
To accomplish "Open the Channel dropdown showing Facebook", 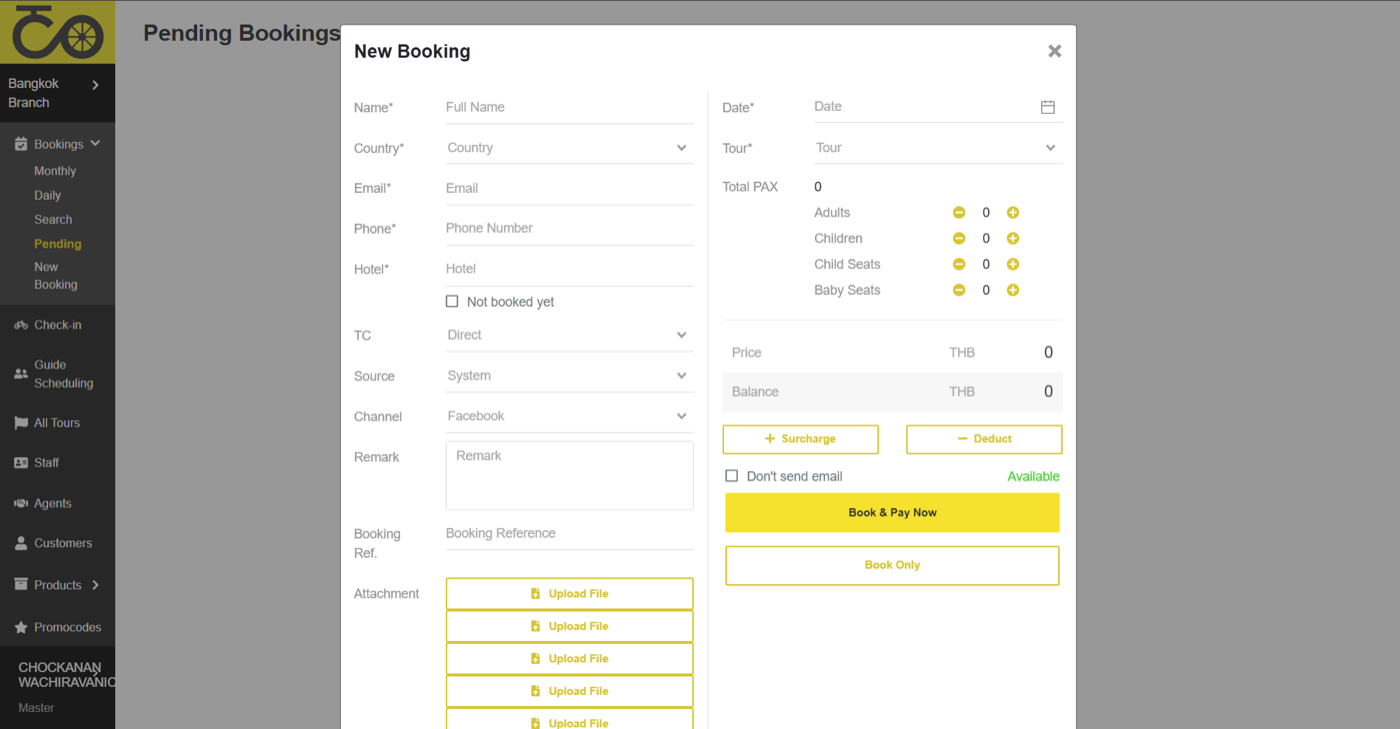I will click(569, 416).
